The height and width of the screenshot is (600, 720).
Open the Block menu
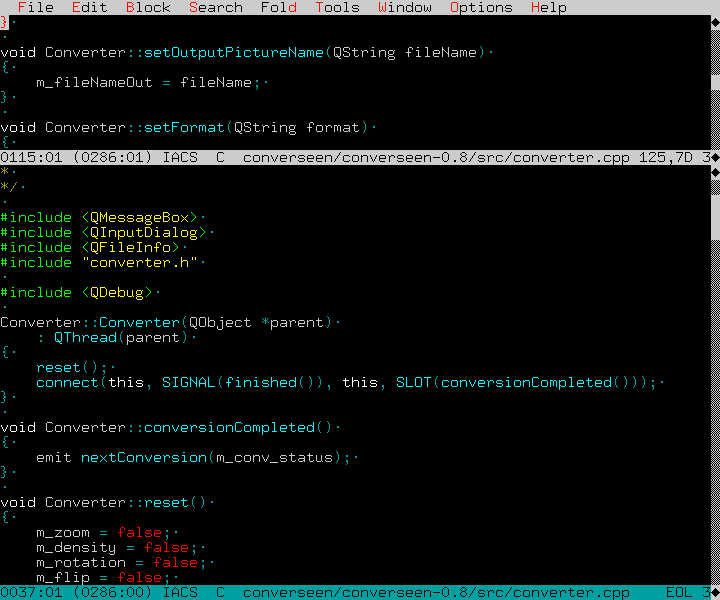[x=148, y=7]
